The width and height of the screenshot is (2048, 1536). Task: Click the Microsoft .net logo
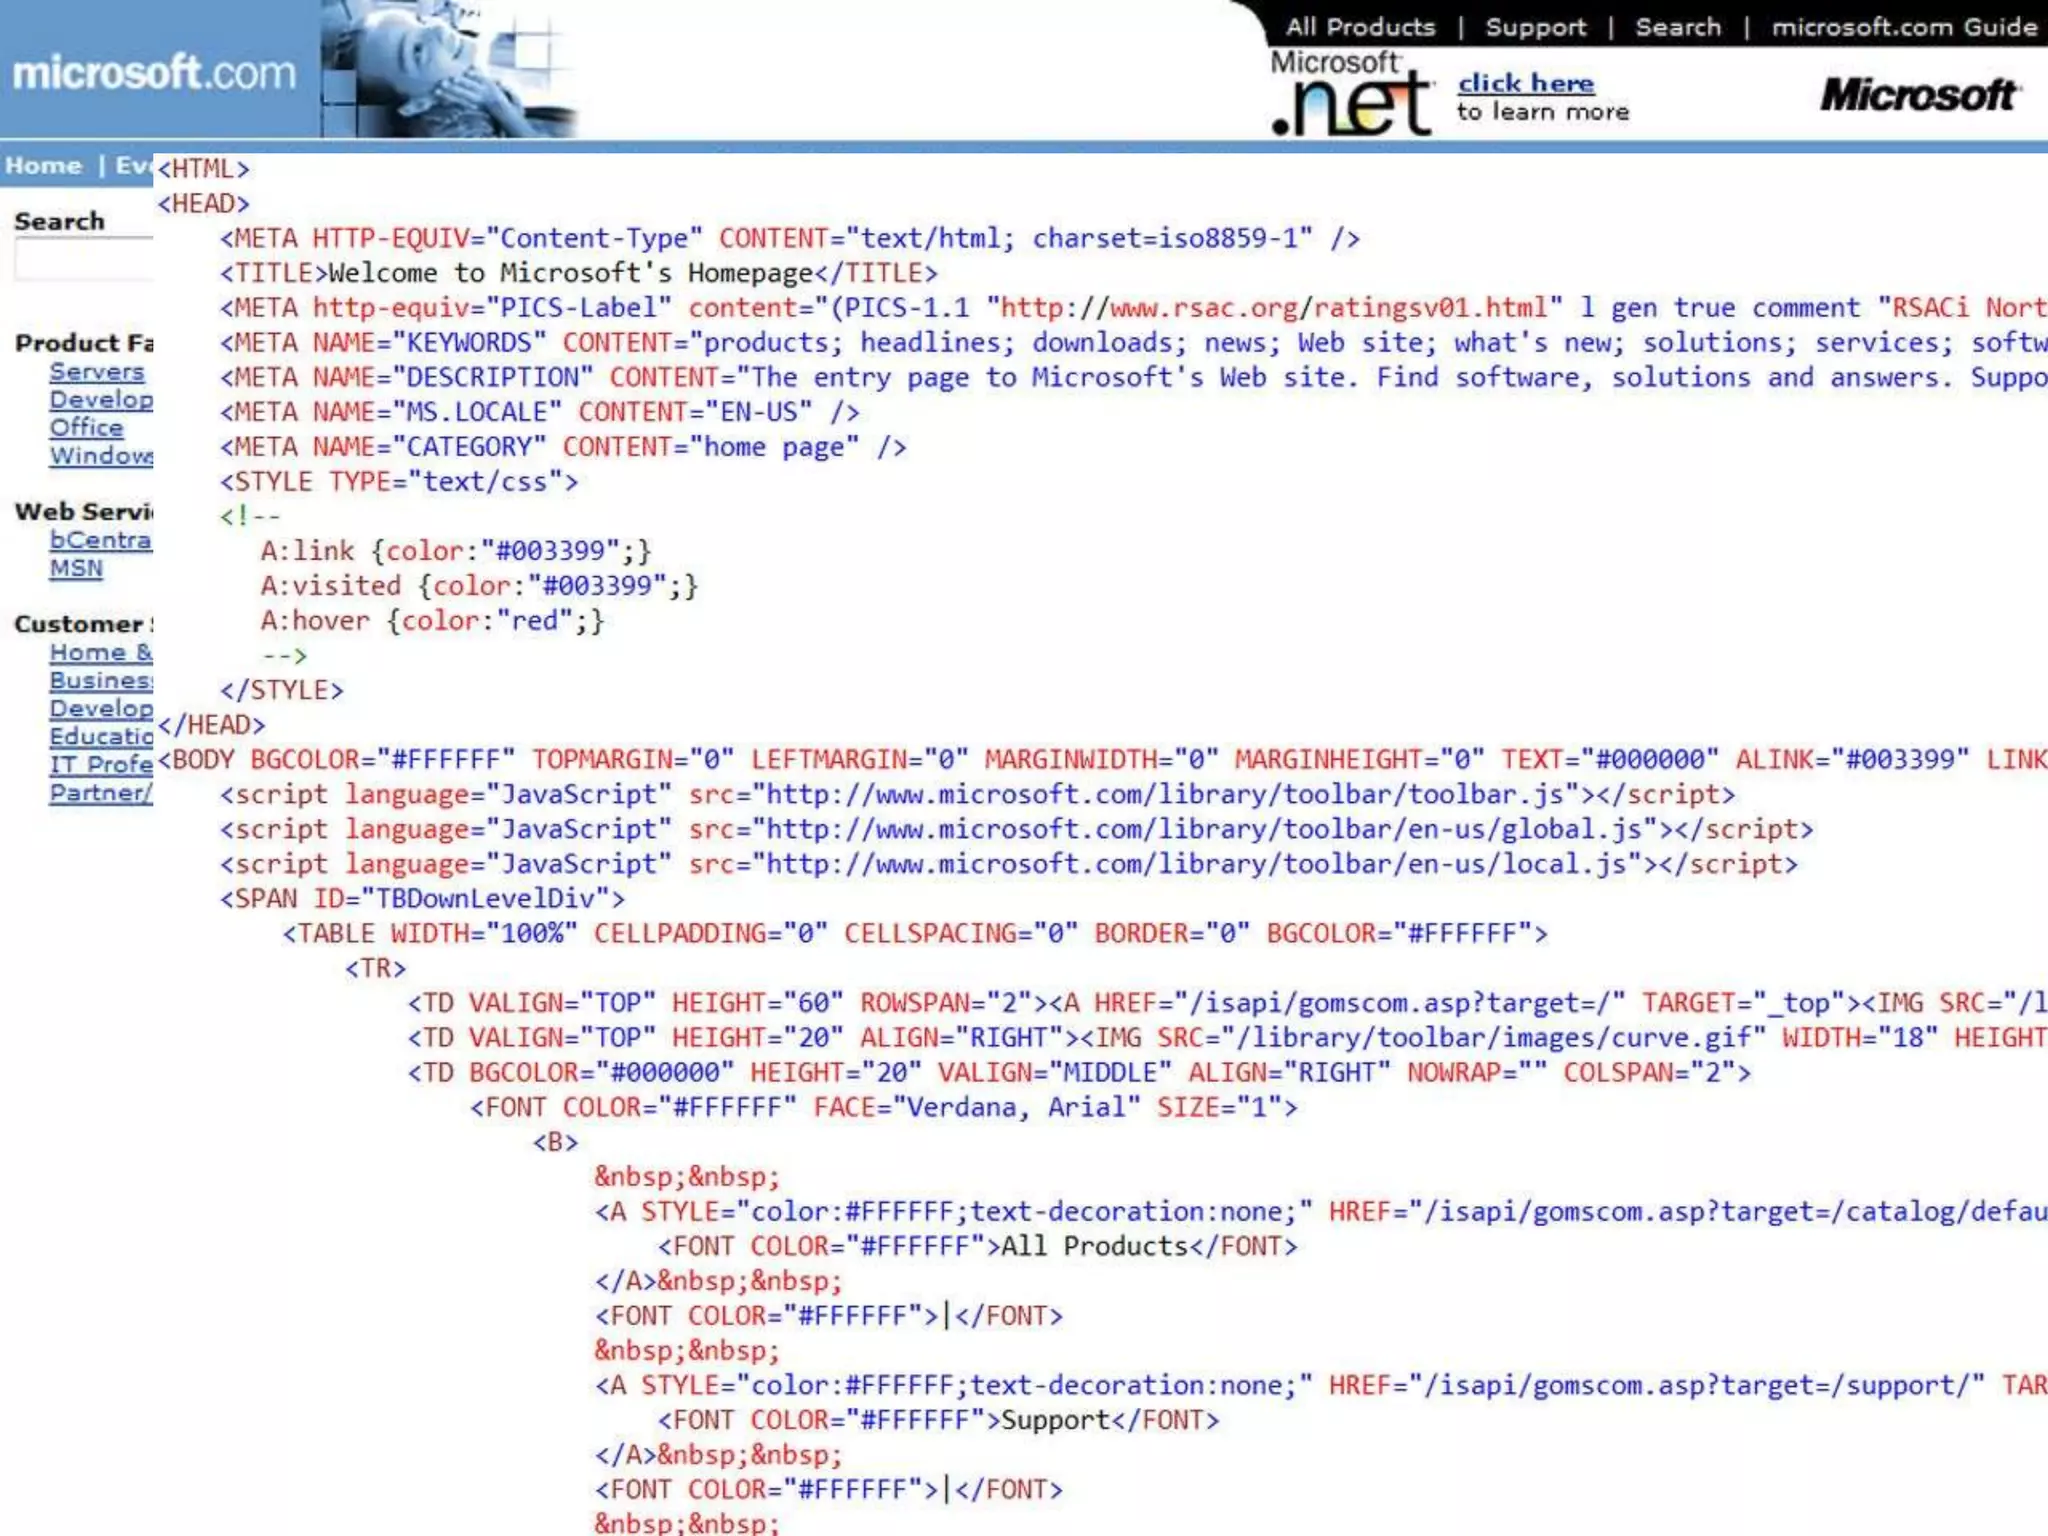pos(1351,95)
